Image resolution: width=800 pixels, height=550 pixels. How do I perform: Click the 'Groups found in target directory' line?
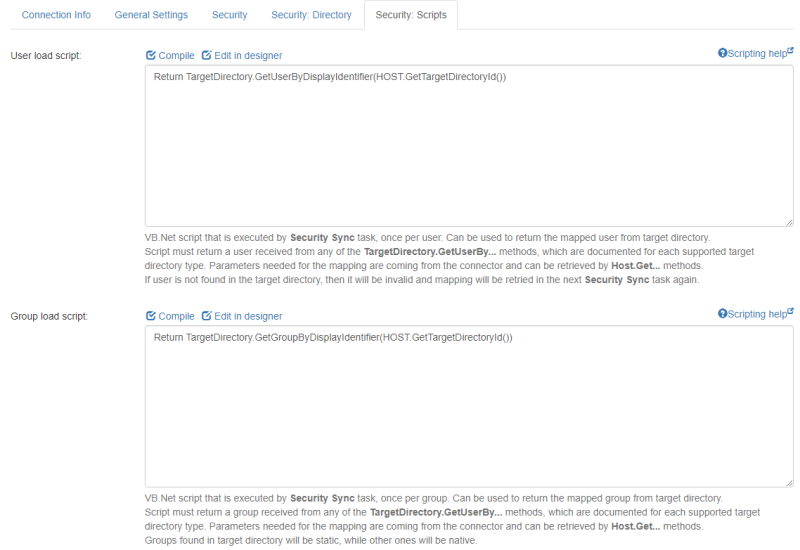coord(311,540)
